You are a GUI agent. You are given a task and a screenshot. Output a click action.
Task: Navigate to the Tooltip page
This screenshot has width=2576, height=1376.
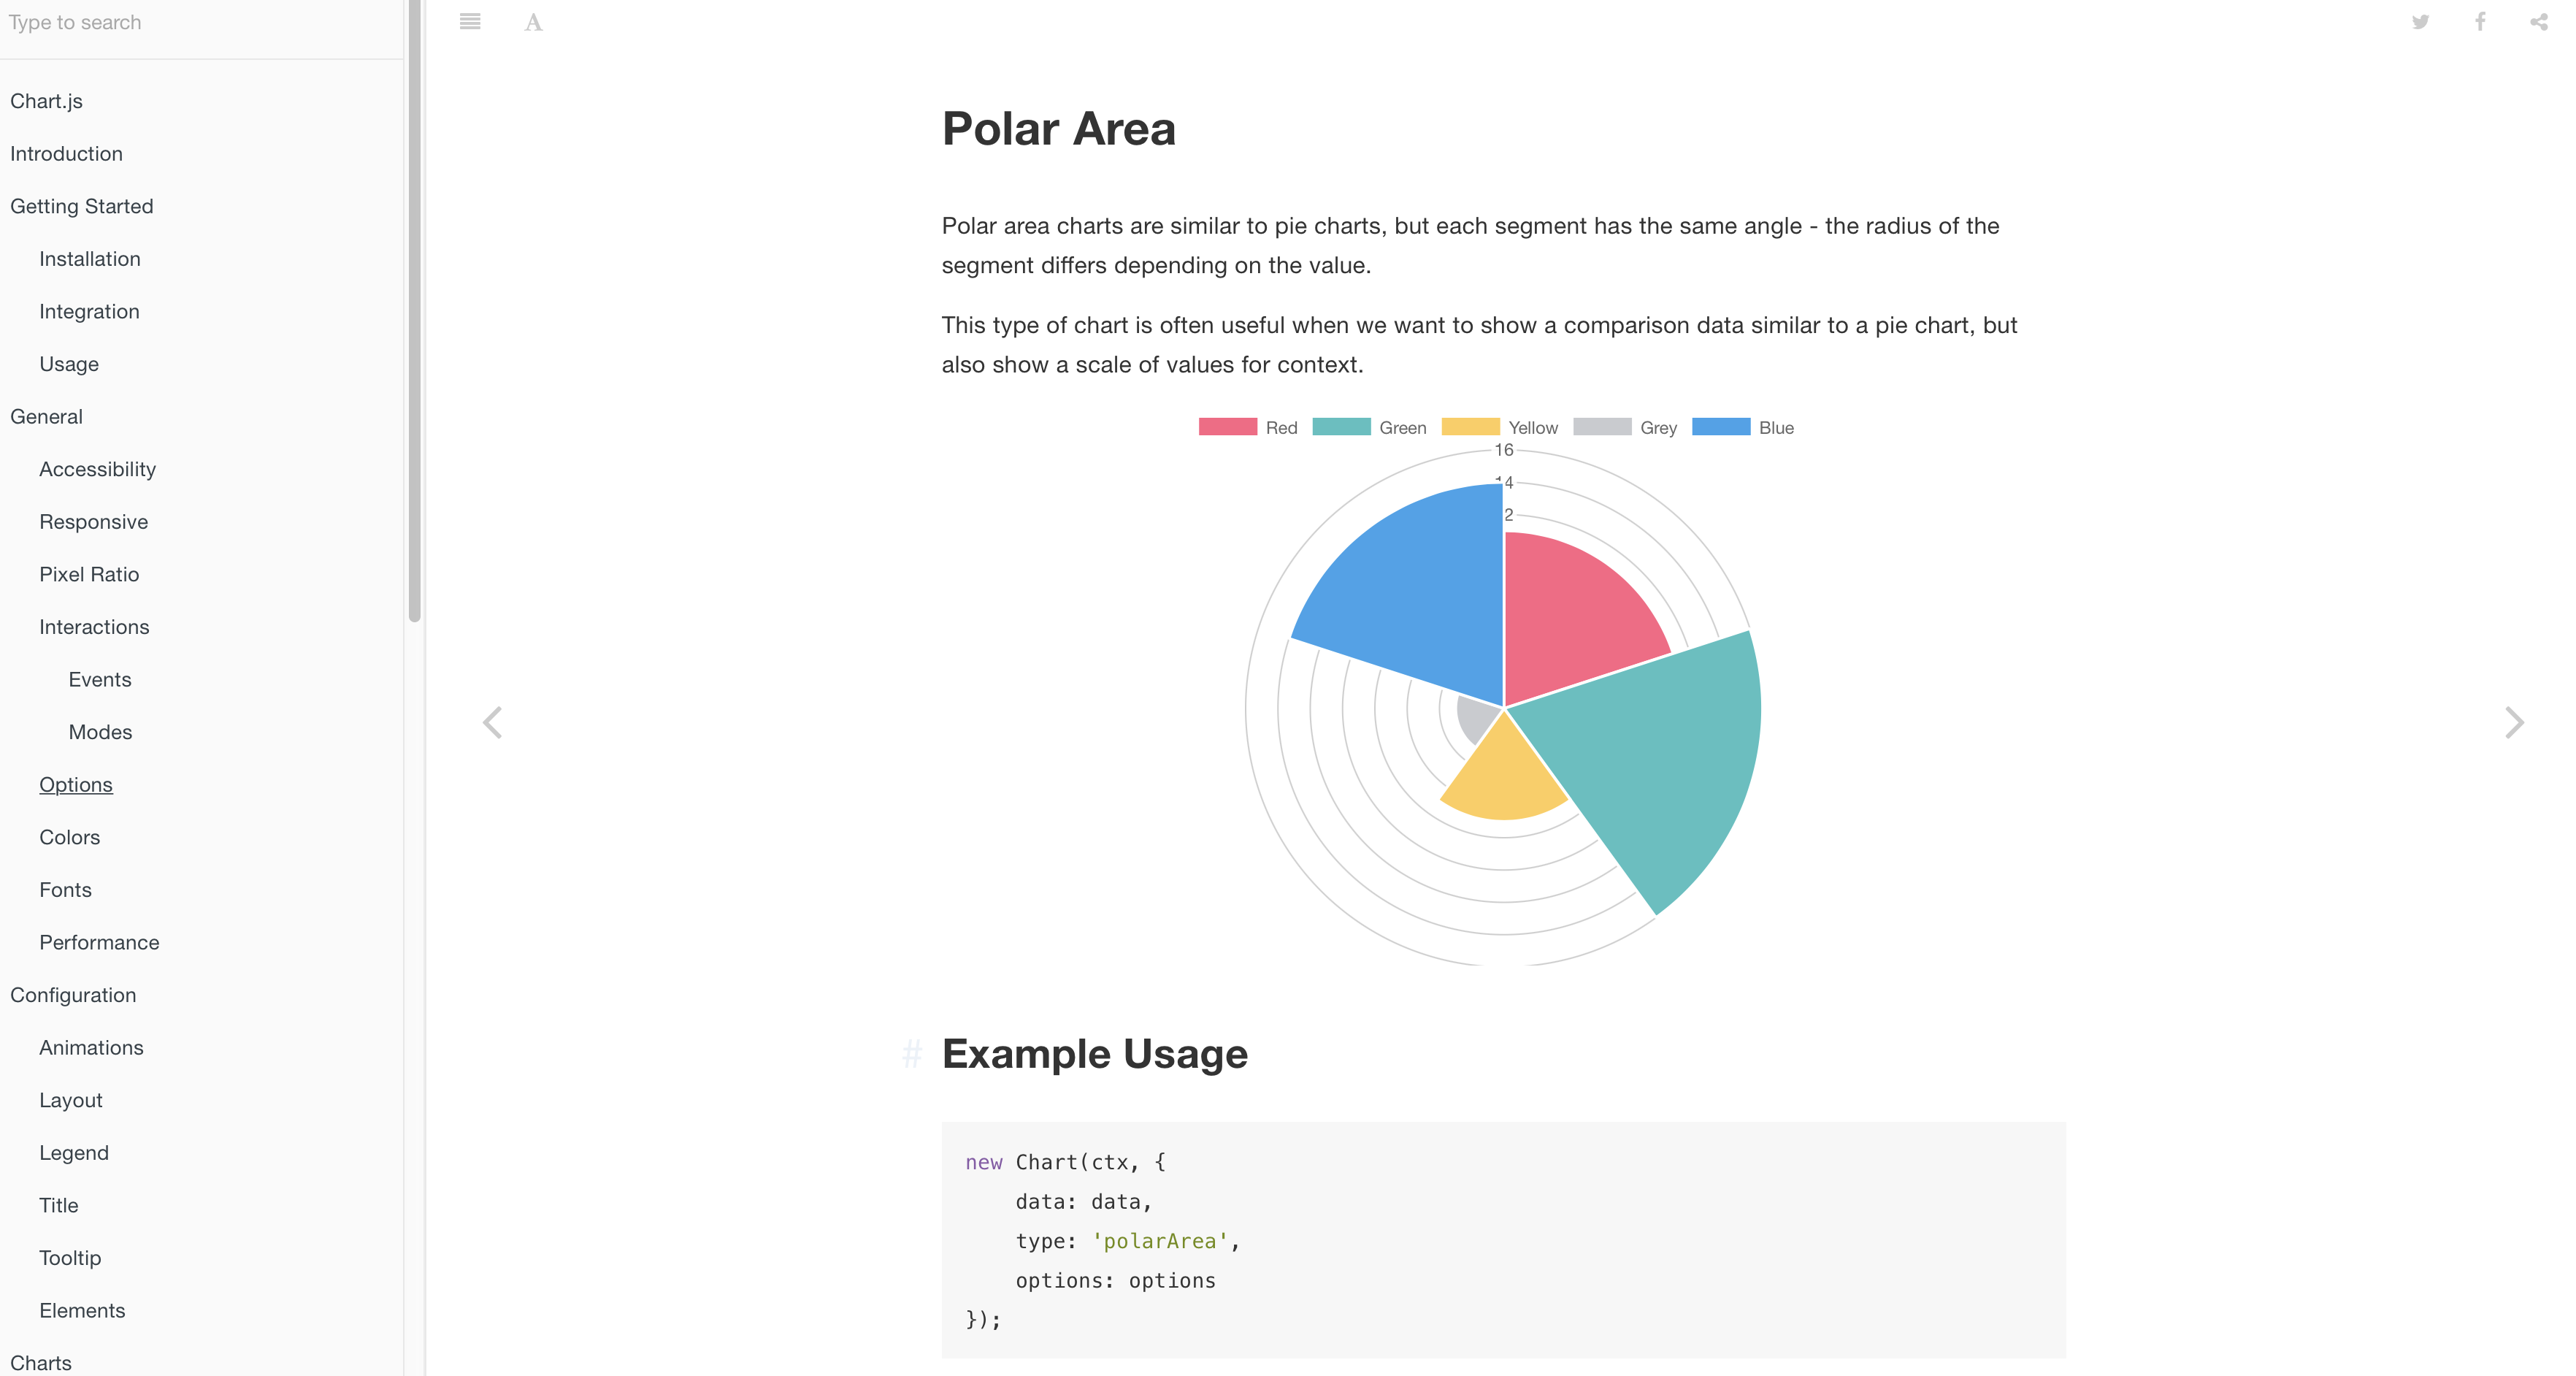tap(70, 1258)
